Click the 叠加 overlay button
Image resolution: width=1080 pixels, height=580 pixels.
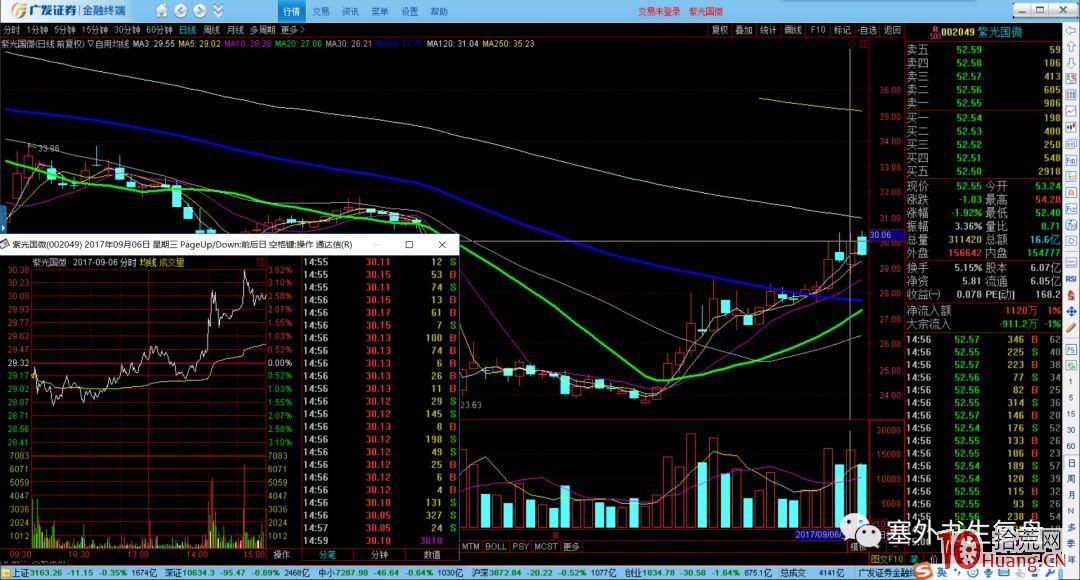pos(744,30)
